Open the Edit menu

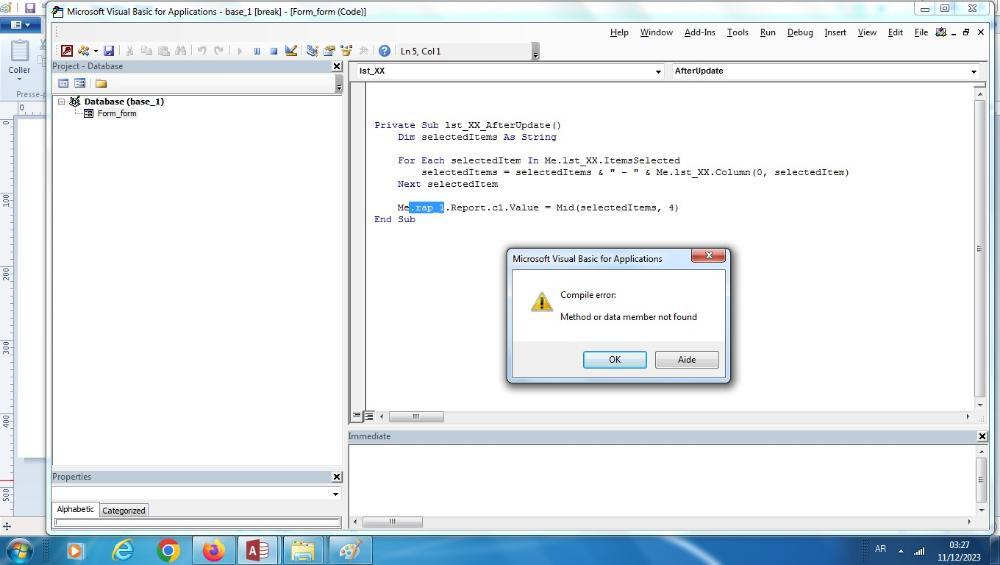coord(895,33)
